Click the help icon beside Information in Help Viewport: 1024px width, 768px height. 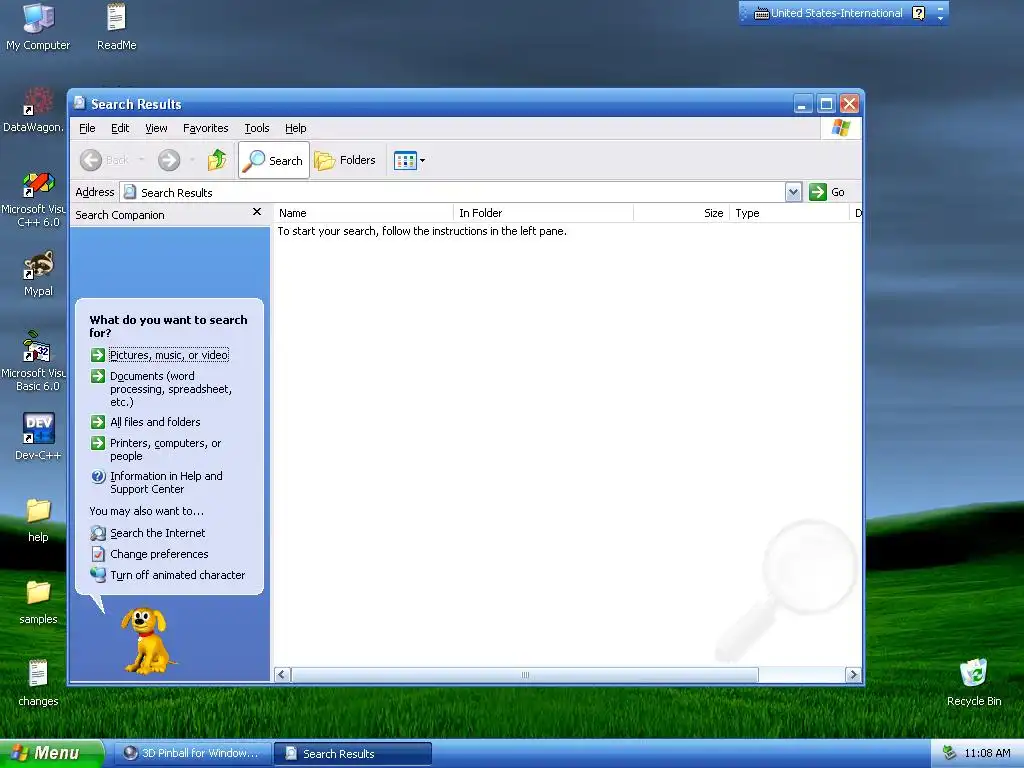tap(98, 476)
